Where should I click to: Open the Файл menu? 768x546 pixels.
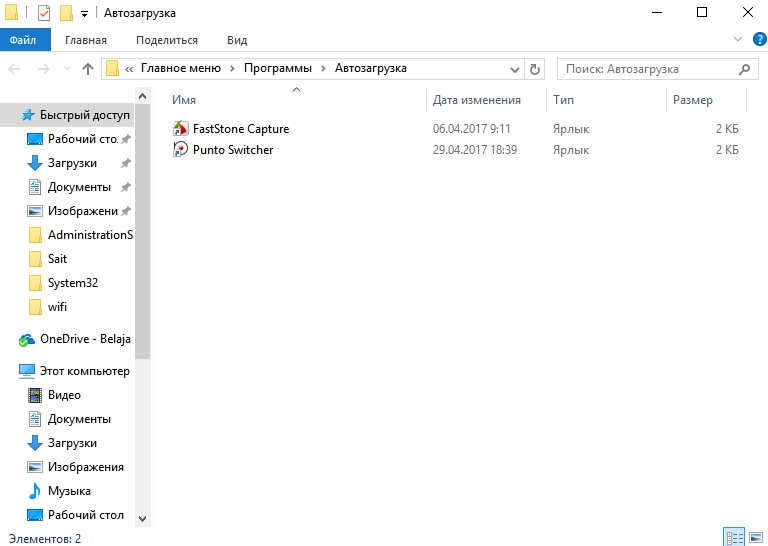(x=25, y=40)
